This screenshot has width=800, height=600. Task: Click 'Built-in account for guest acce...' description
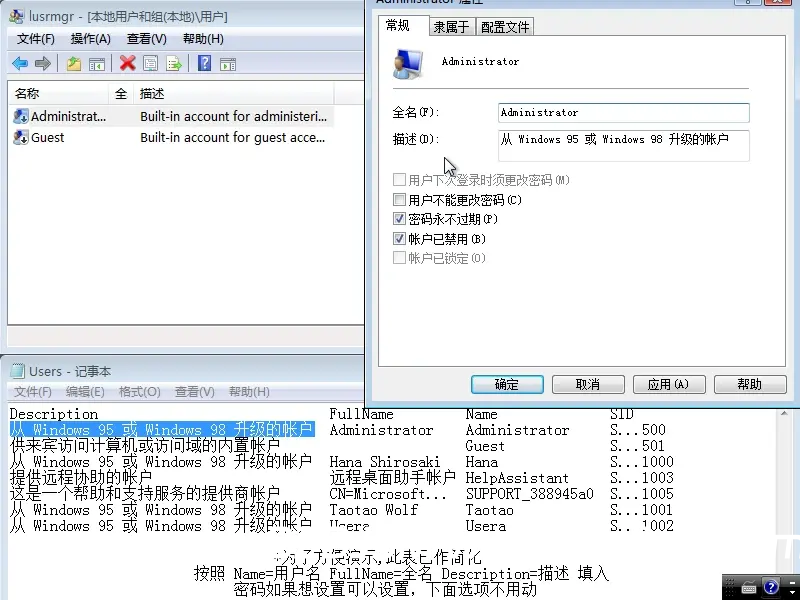click(233, 137)
